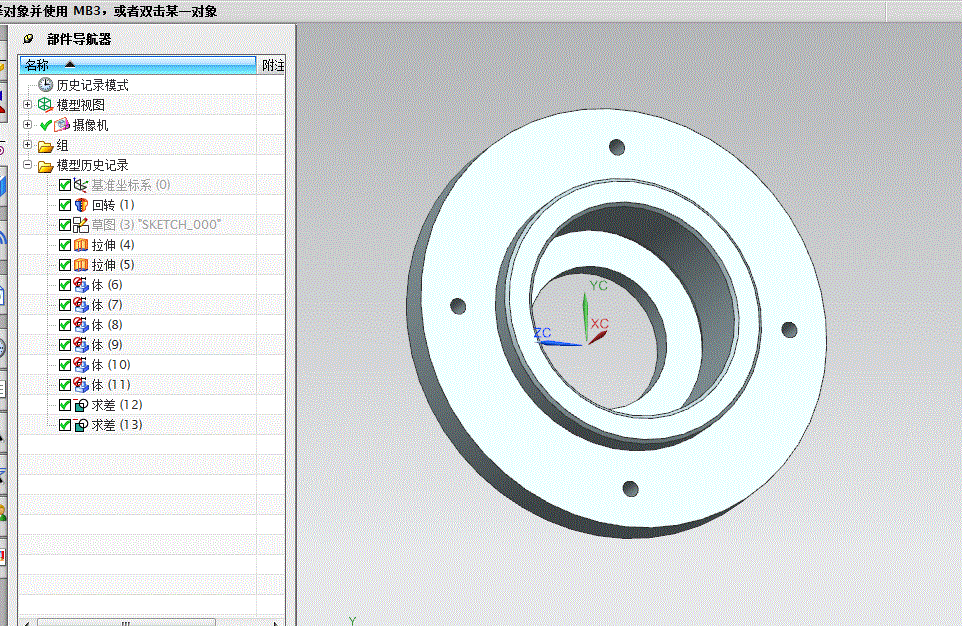Disable the 求差 (13) feature checkbox
Viewport: 962px width, 626px height.
point(65,425)
